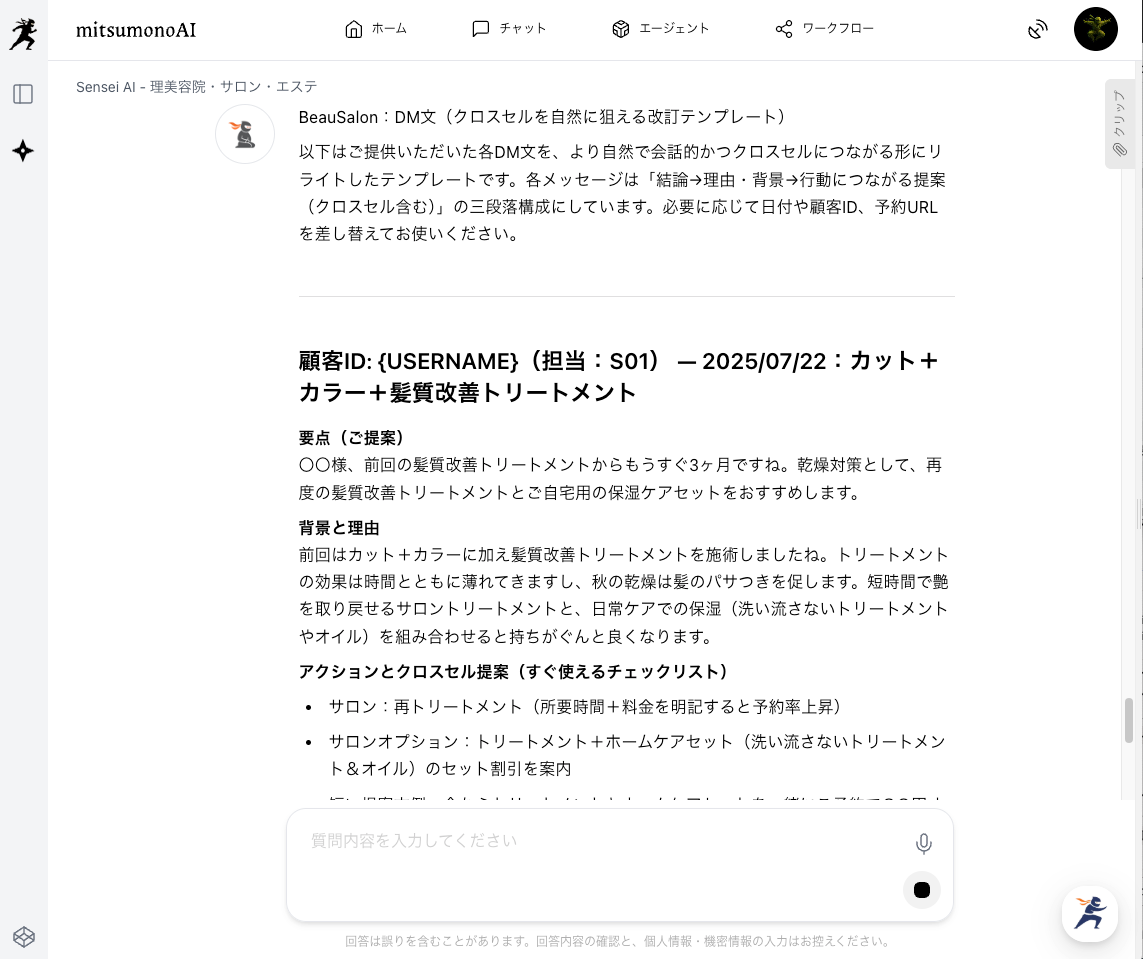The width and height of the screenshot is (1143, 959).
Task: Click the mitsumonoAI wordmark
Action: 136,30
